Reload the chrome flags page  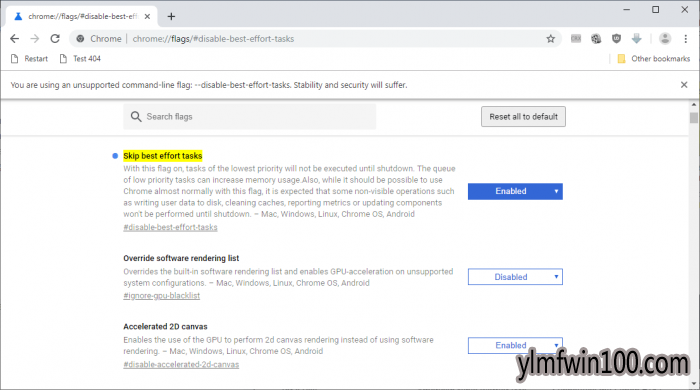pyautogui.click(x=55, y=39)
